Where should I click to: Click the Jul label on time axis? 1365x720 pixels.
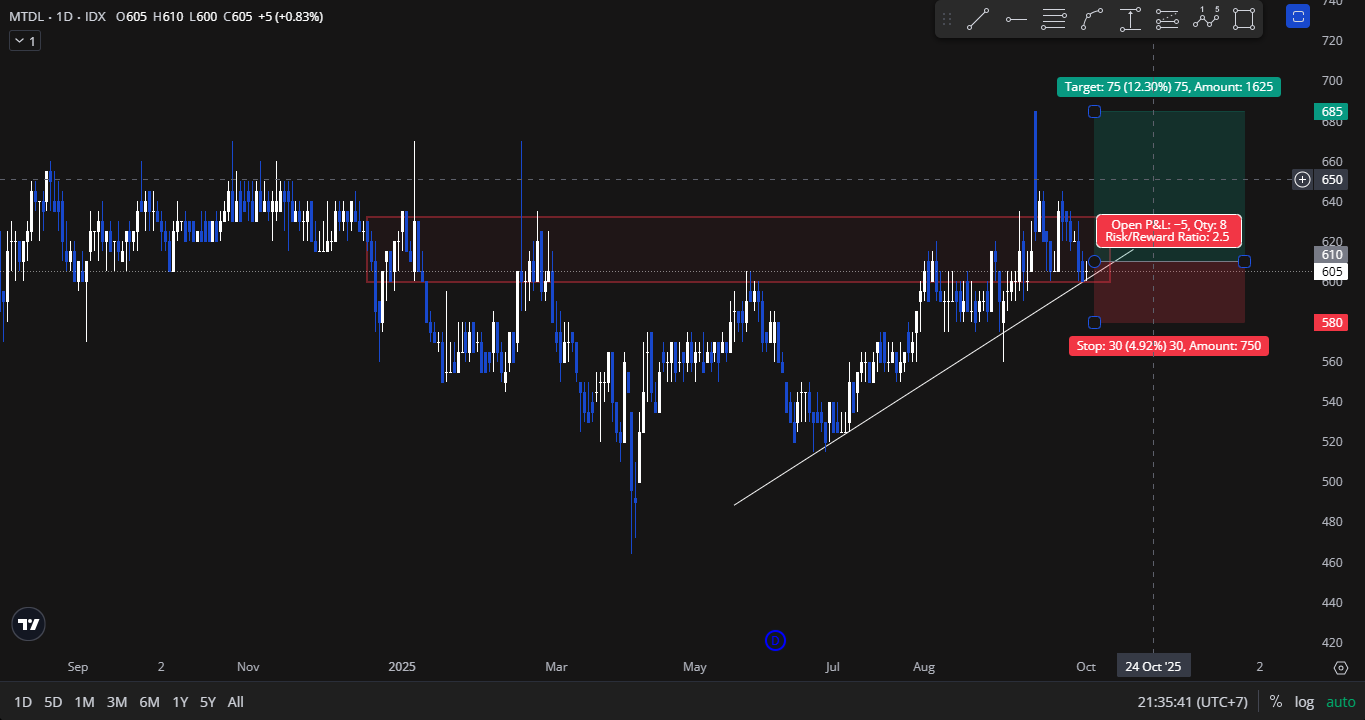[x=832, y=666]
